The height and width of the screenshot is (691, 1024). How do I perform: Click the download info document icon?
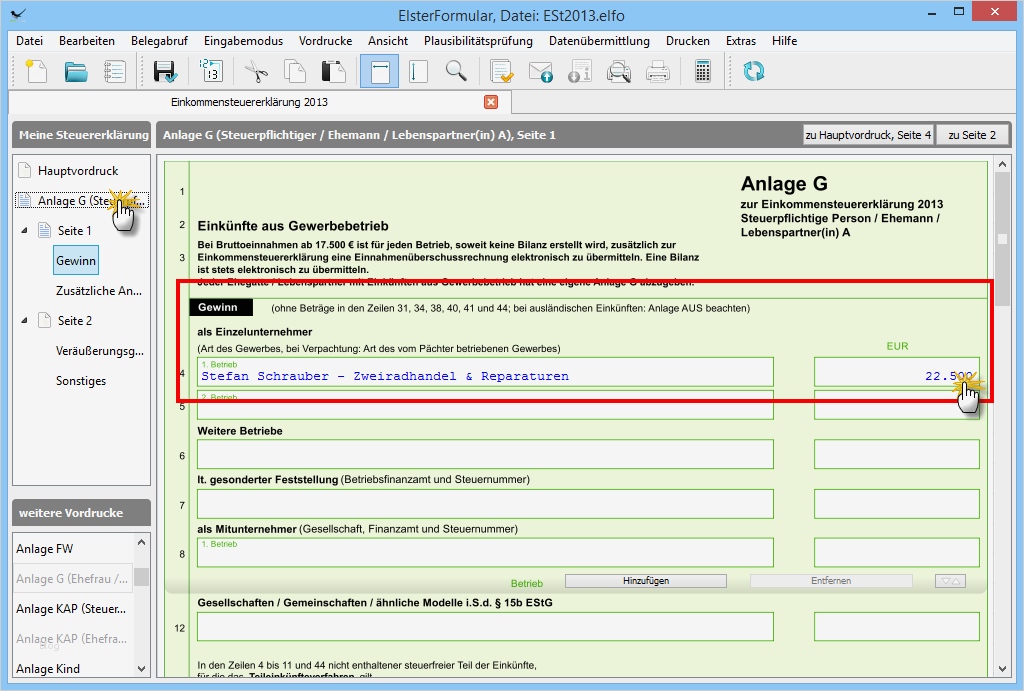(580, 71)
